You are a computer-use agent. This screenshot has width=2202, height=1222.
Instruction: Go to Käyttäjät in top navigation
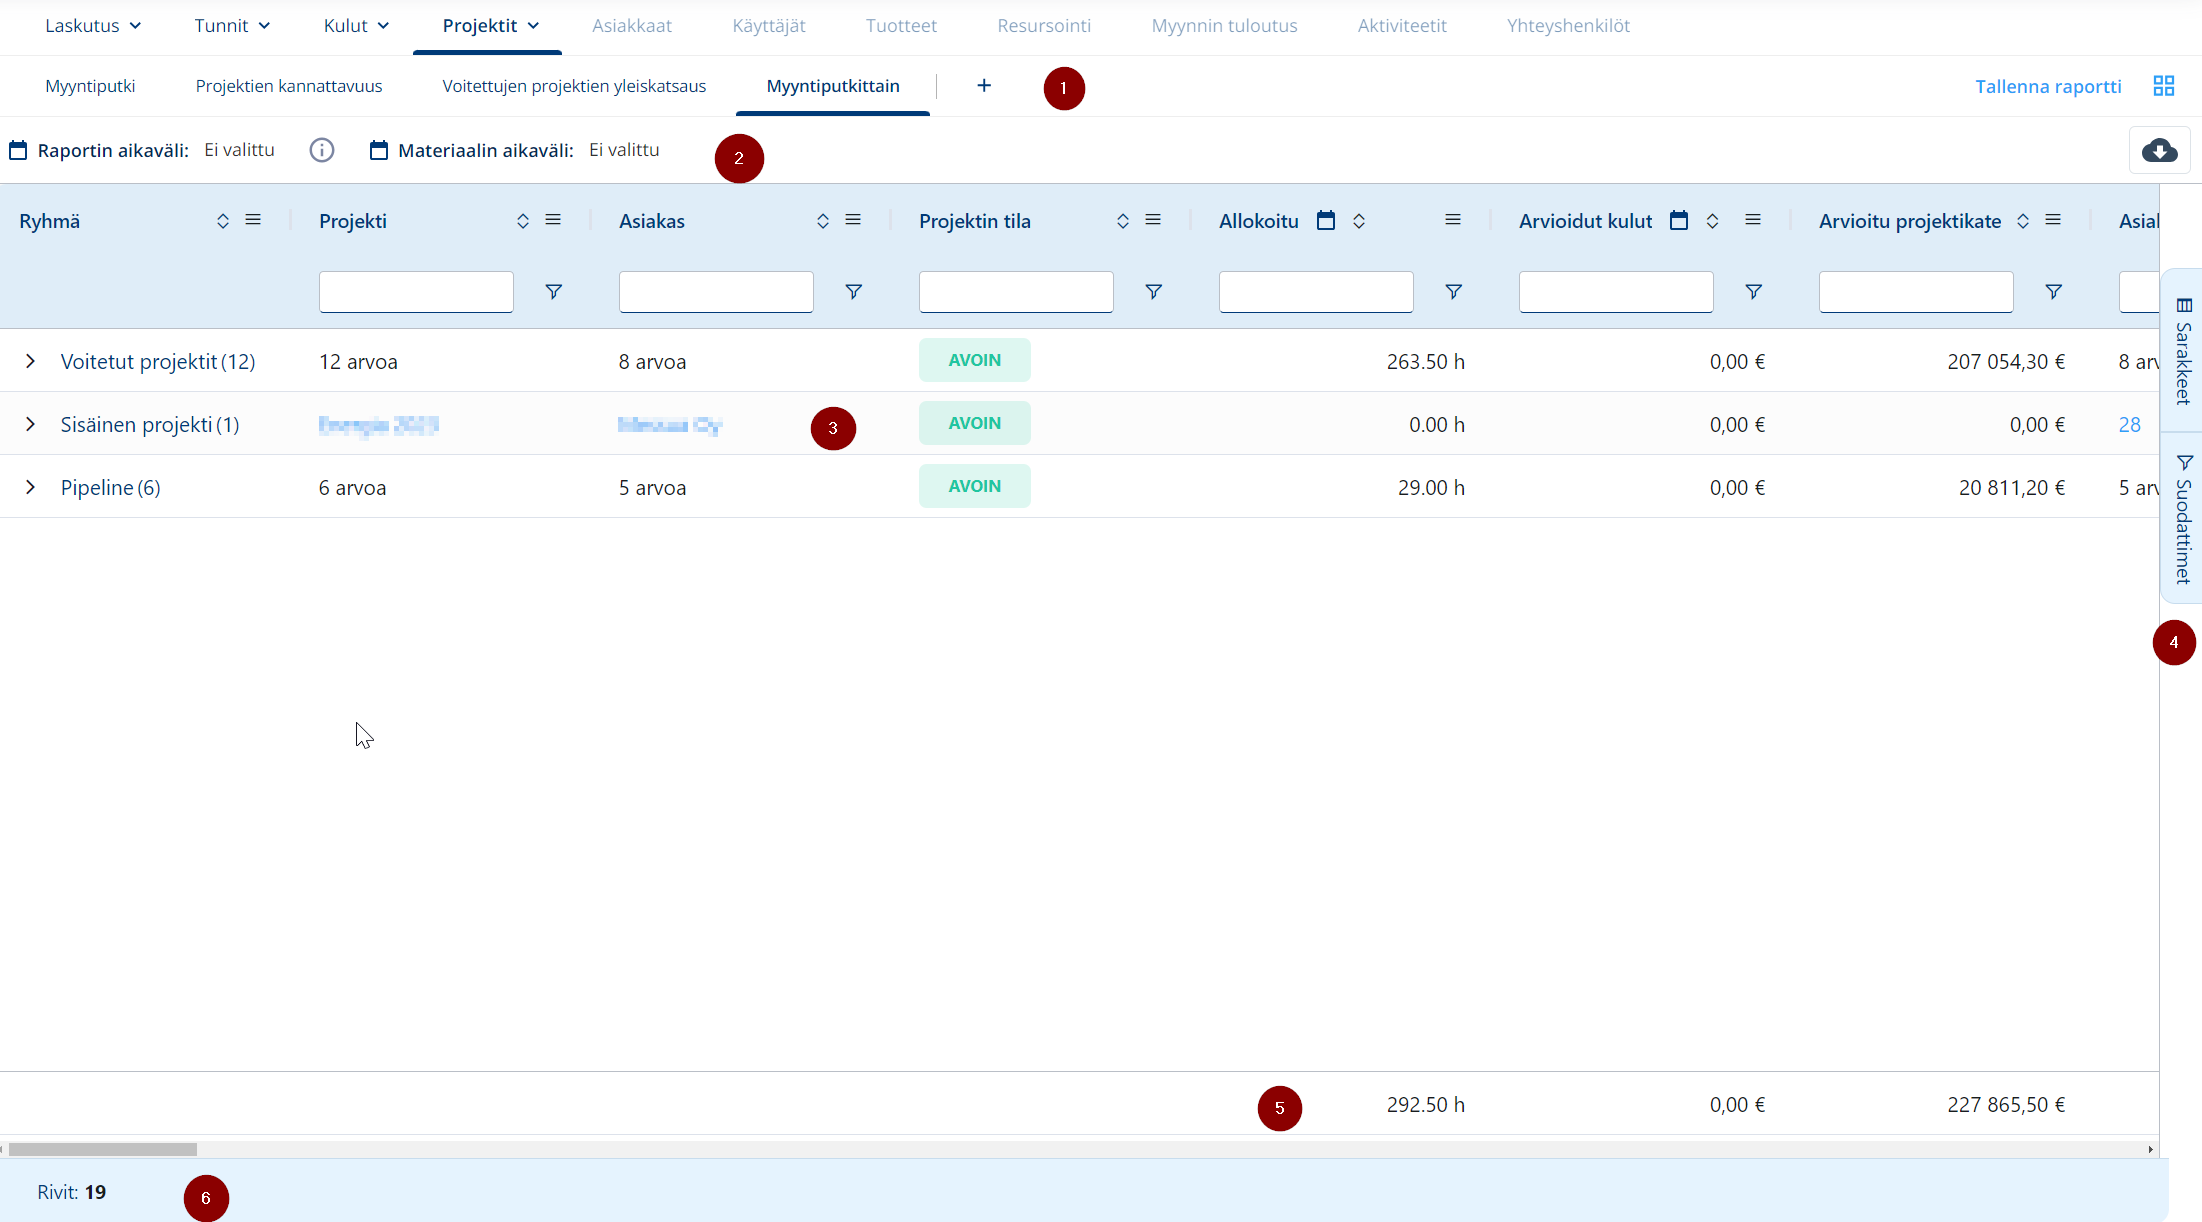tap(769, 26)
